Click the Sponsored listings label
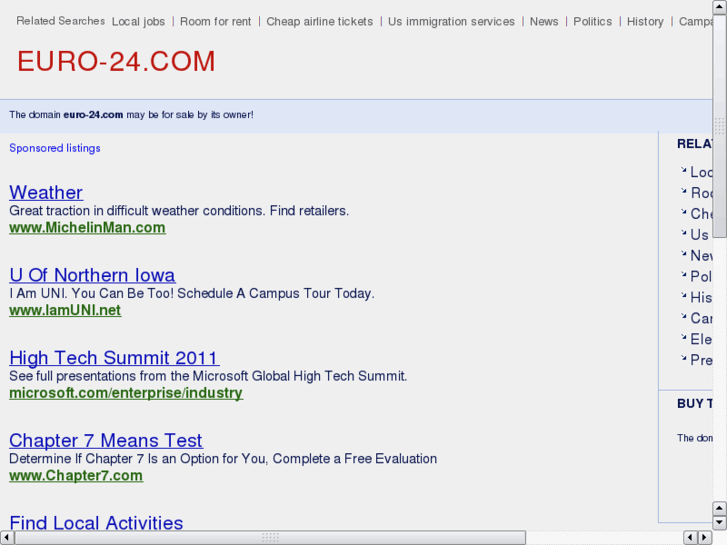 tap(55, 148)
